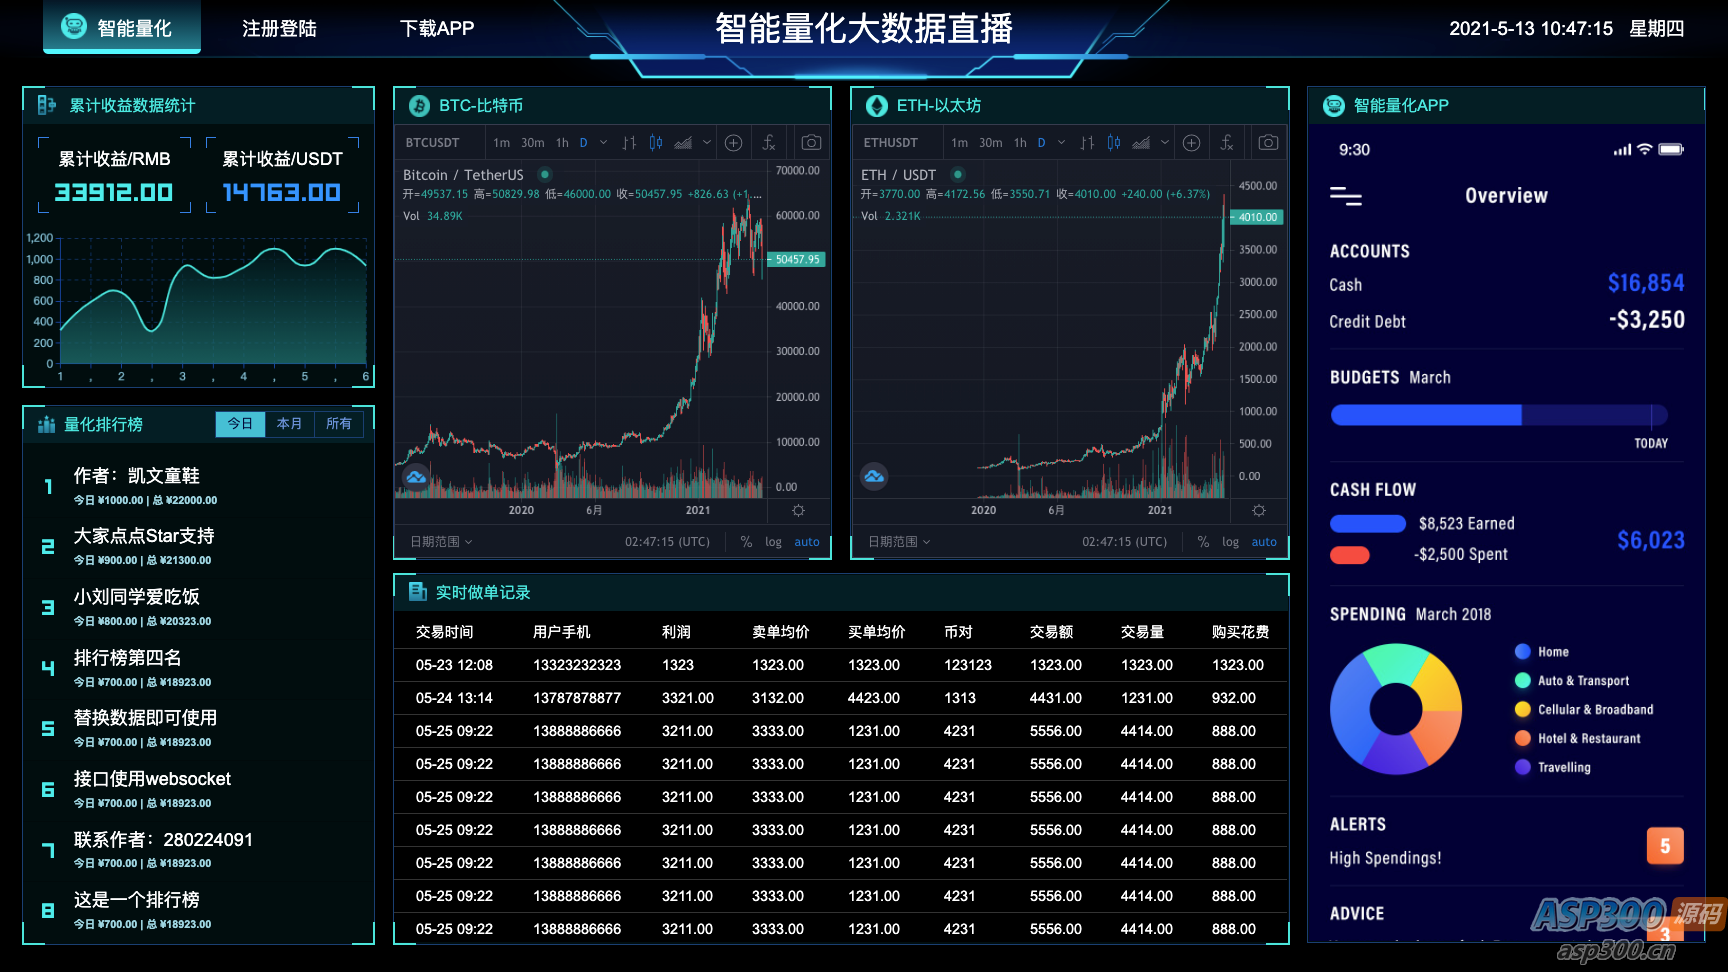Click the TradingView logo on BTC chart
Viewport: 1728px width, 972px height.
click(416, 477)
